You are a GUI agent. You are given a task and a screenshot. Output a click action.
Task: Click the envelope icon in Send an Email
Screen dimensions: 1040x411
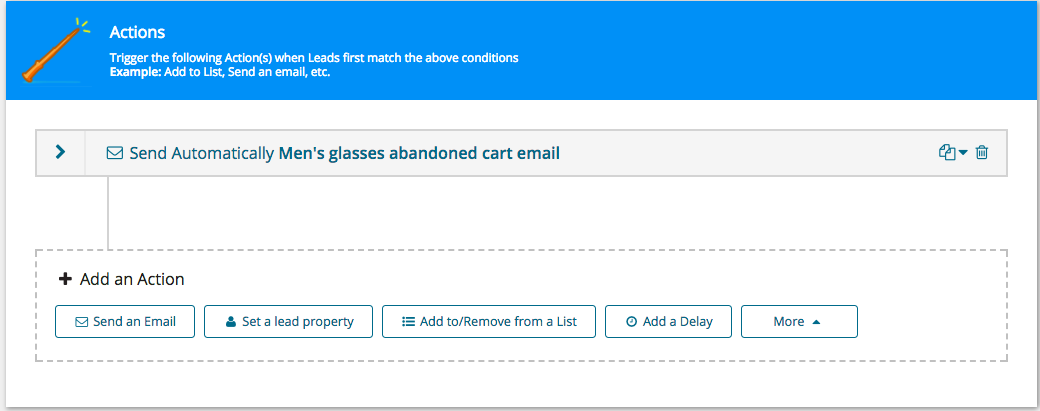coord(81,322)
